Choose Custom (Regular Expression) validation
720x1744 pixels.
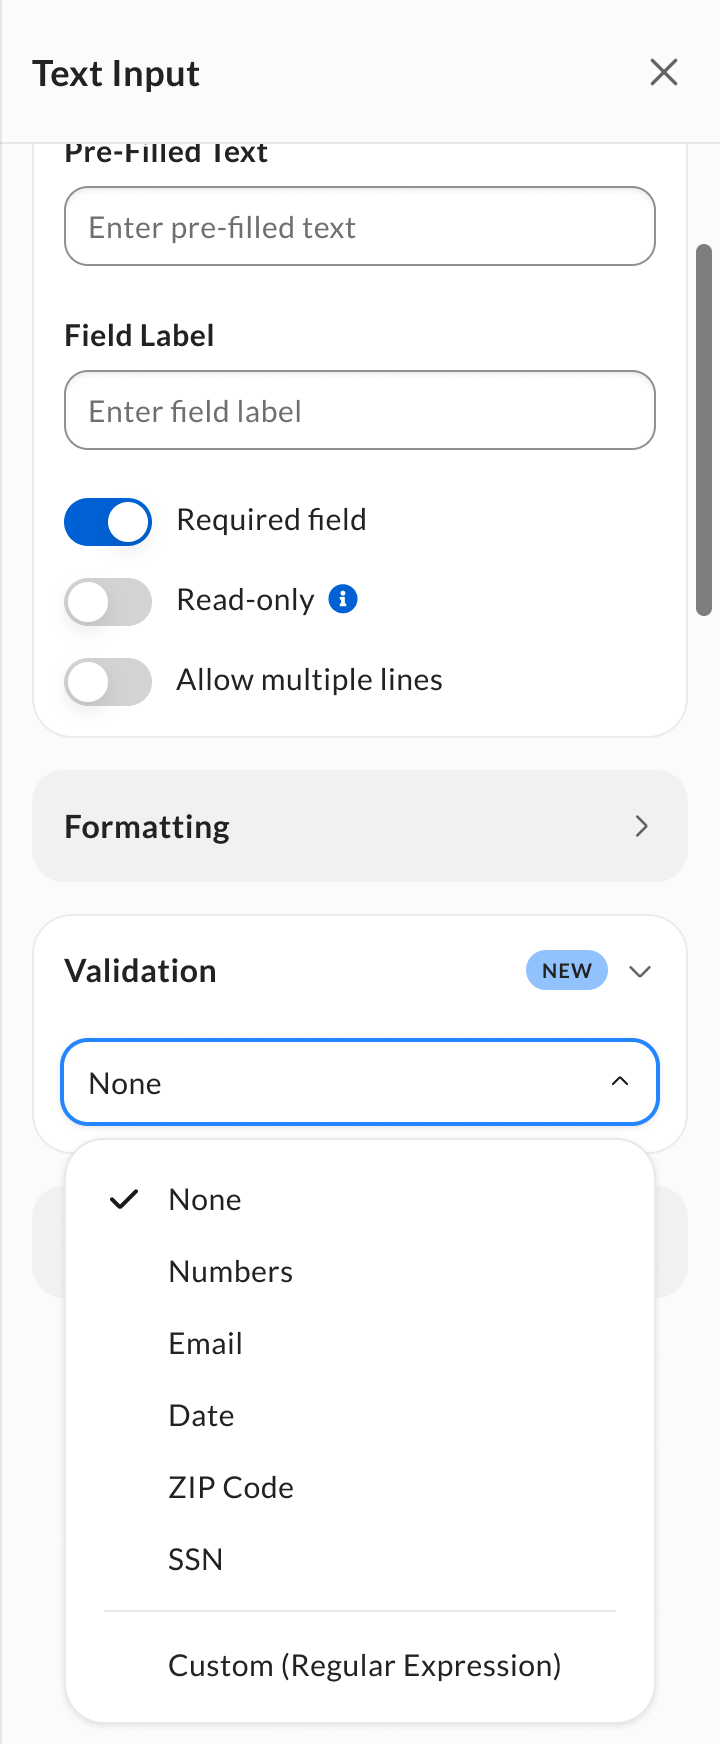point(365,1664)
